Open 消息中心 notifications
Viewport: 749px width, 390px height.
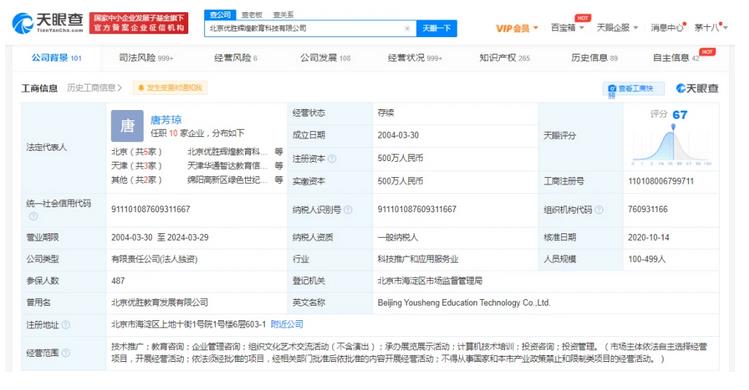(x=667, y=28)
